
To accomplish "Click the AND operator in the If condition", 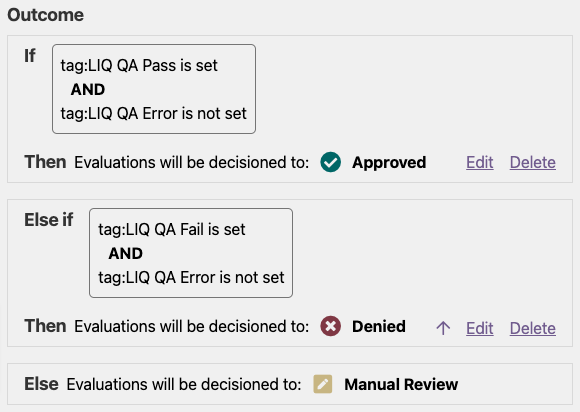I will point(88,90).
